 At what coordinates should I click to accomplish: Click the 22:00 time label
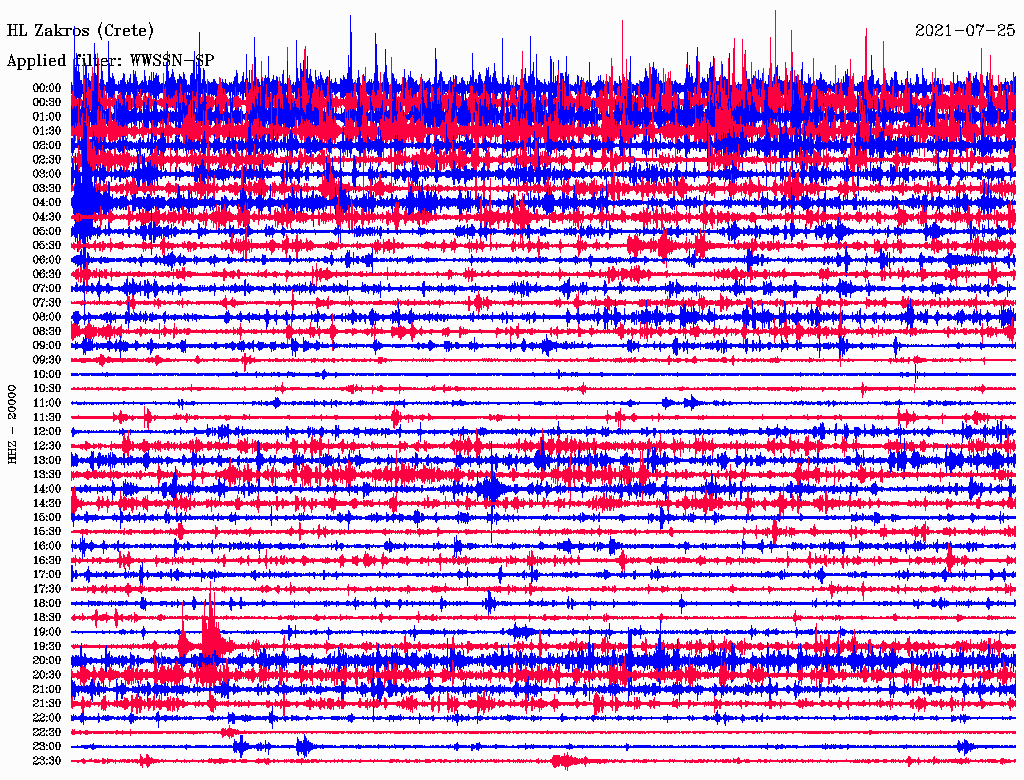coord(47,718)
